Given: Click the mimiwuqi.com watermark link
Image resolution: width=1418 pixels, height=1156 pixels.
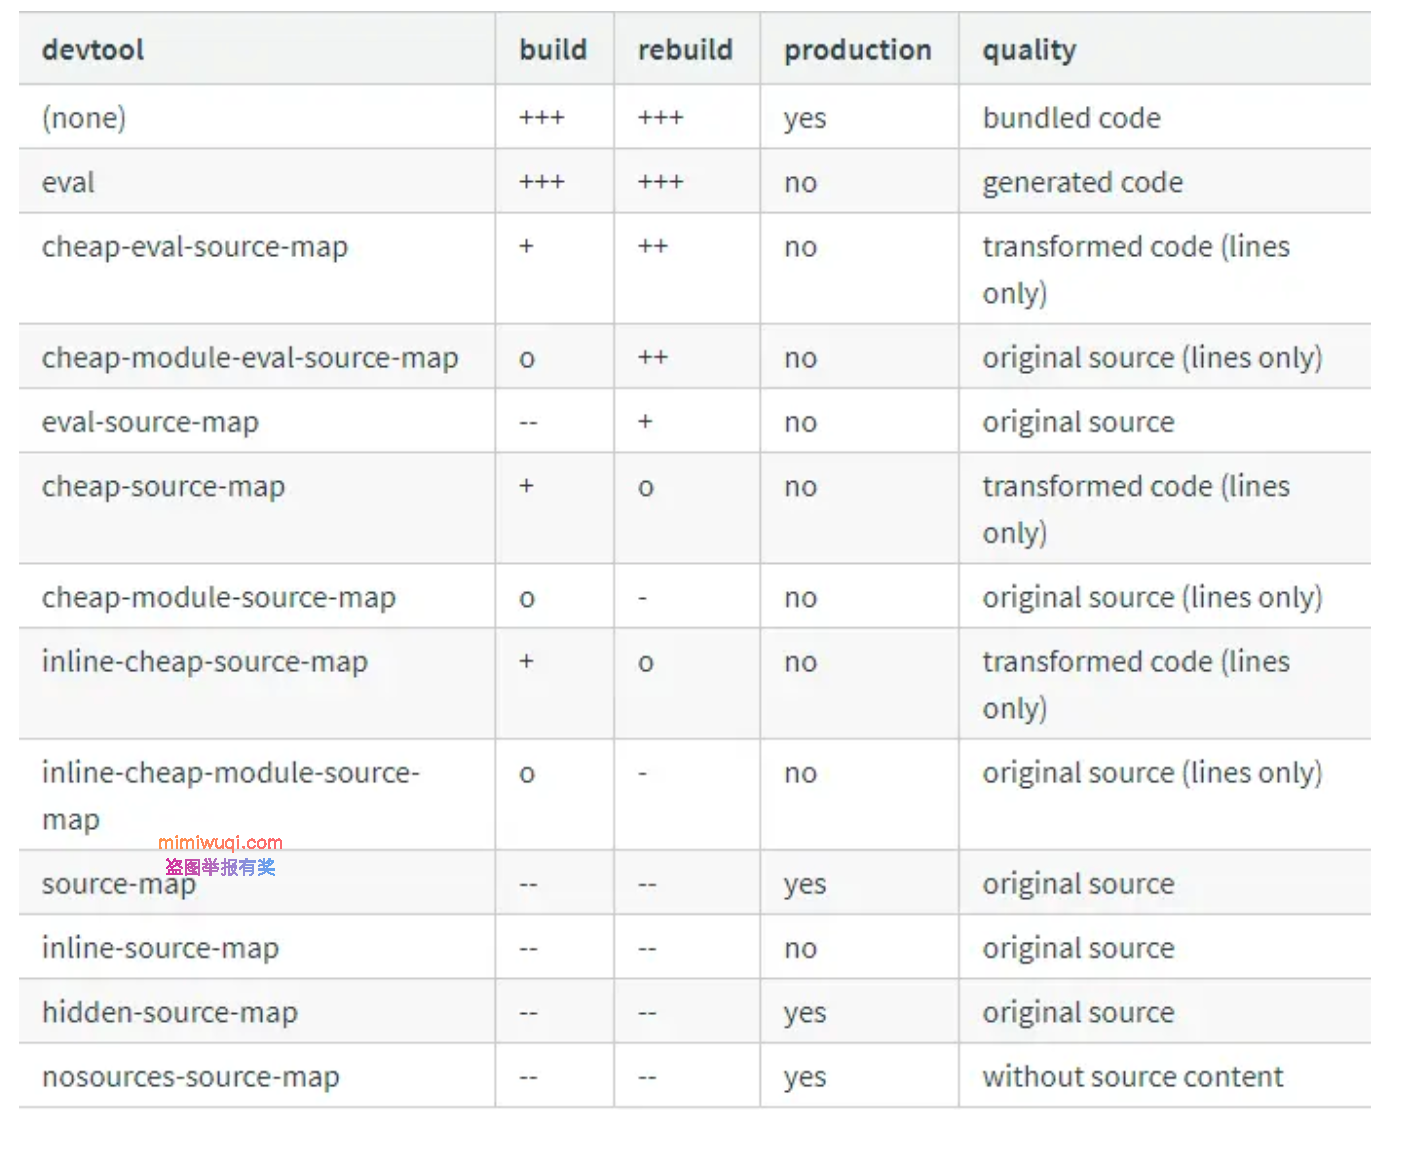Looking at the screenshot, I should pyautogui.click(x=220, y=843).
